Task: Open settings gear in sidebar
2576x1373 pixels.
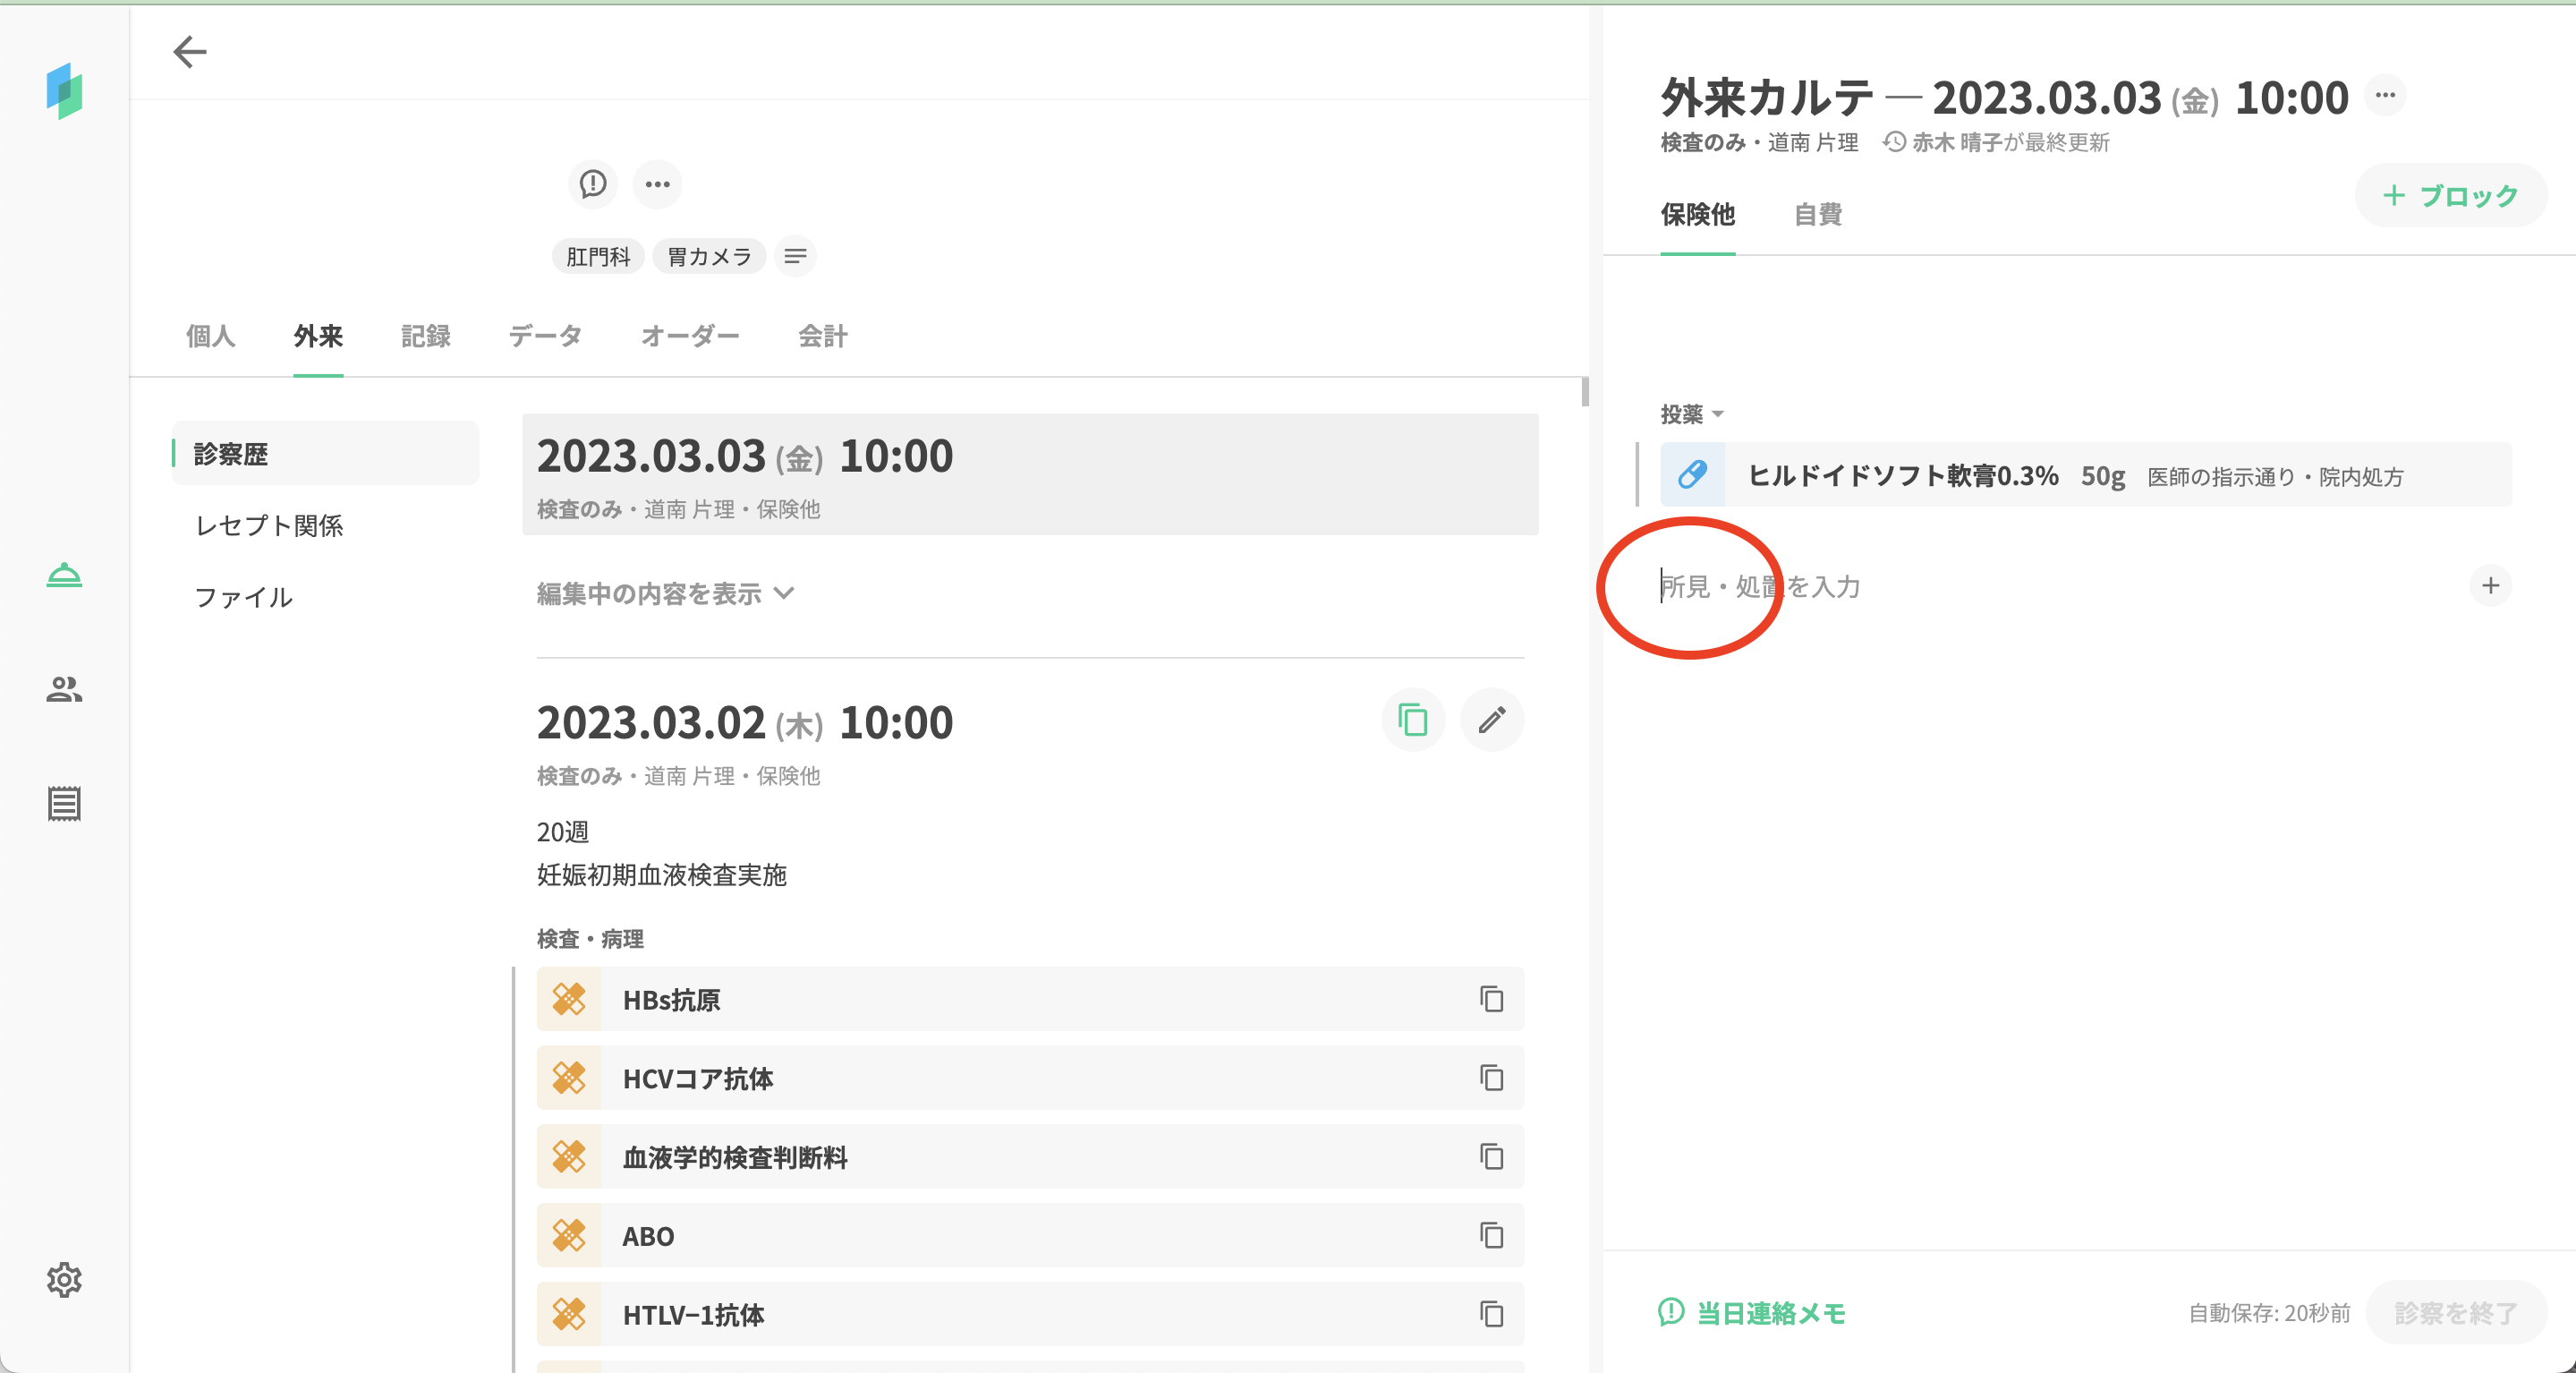Action: pos(64,1279)
